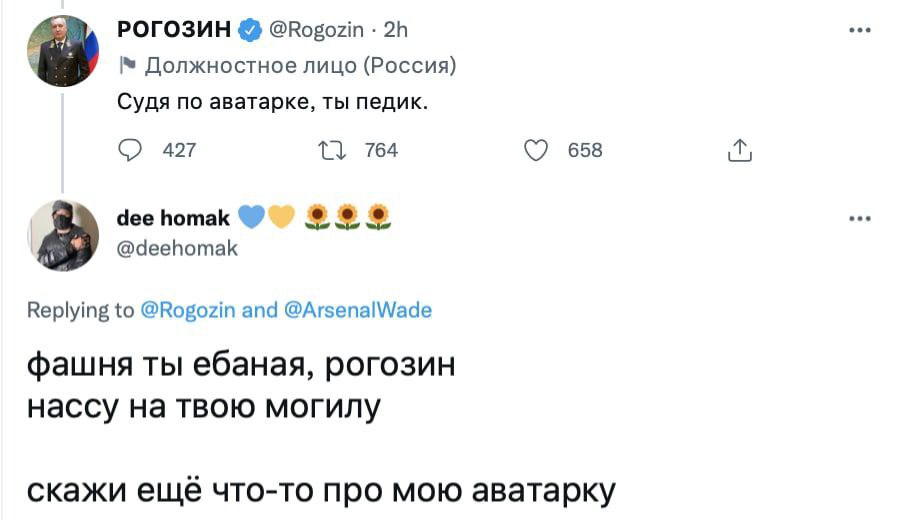Open the more options menu on dee homak's tweet
898x520 pixels.
(x=858, y=217)
